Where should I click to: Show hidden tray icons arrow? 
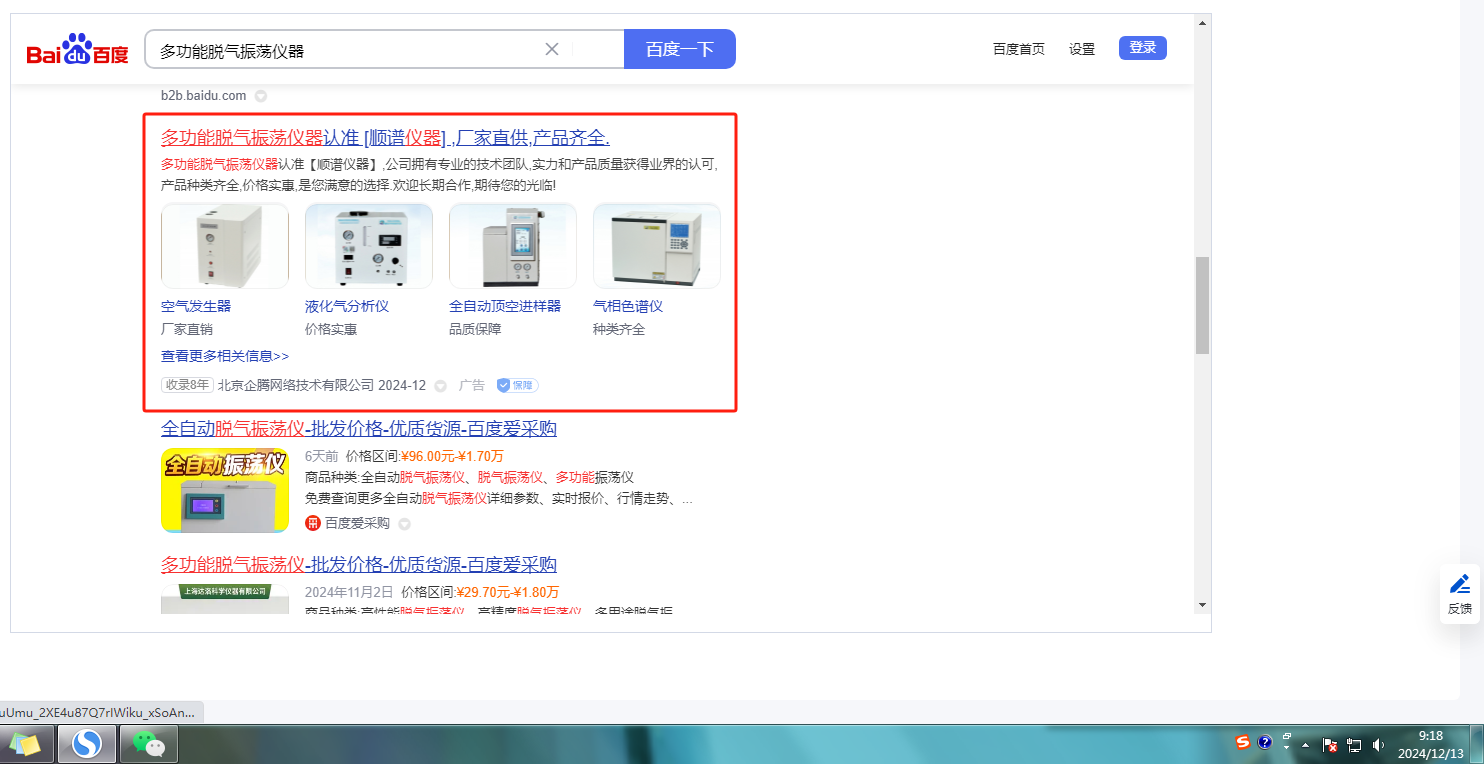click(x=1305, y=745)
